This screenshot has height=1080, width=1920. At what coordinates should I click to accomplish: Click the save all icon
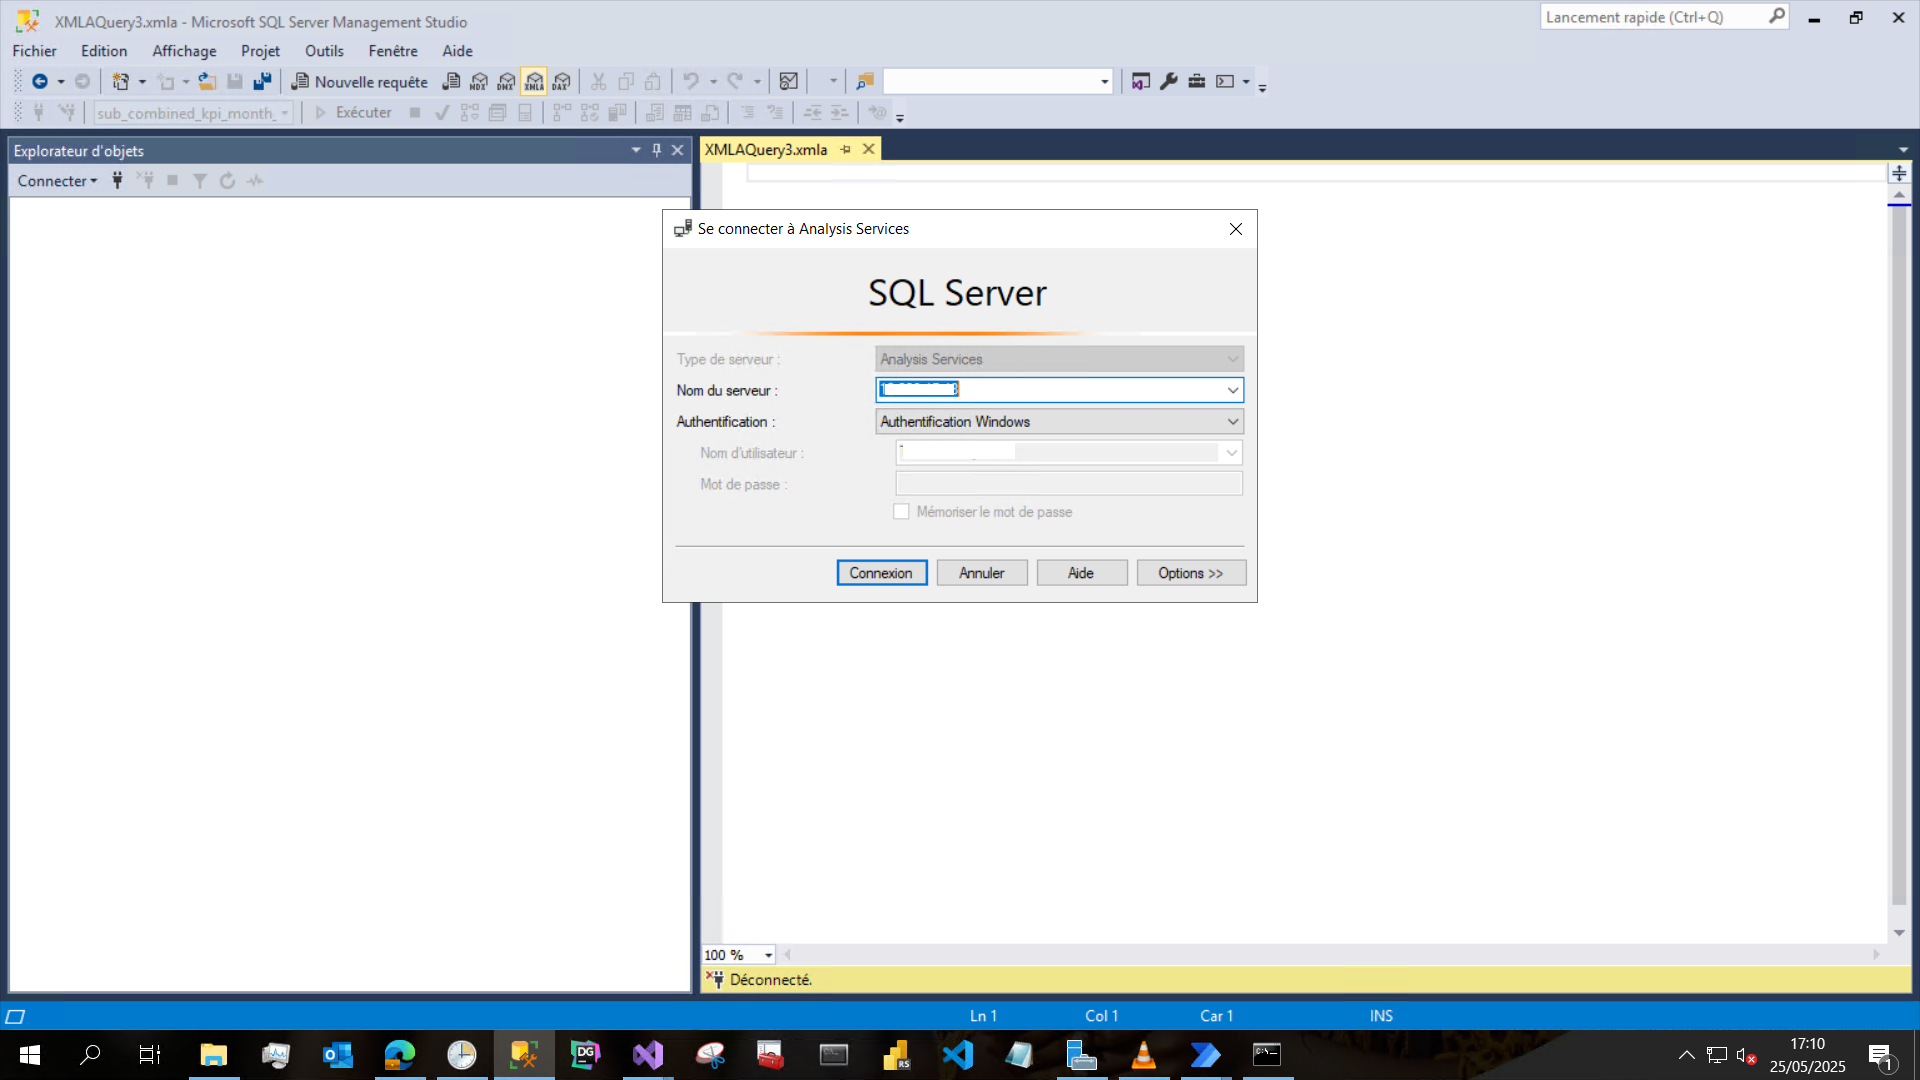coord(262,81)
